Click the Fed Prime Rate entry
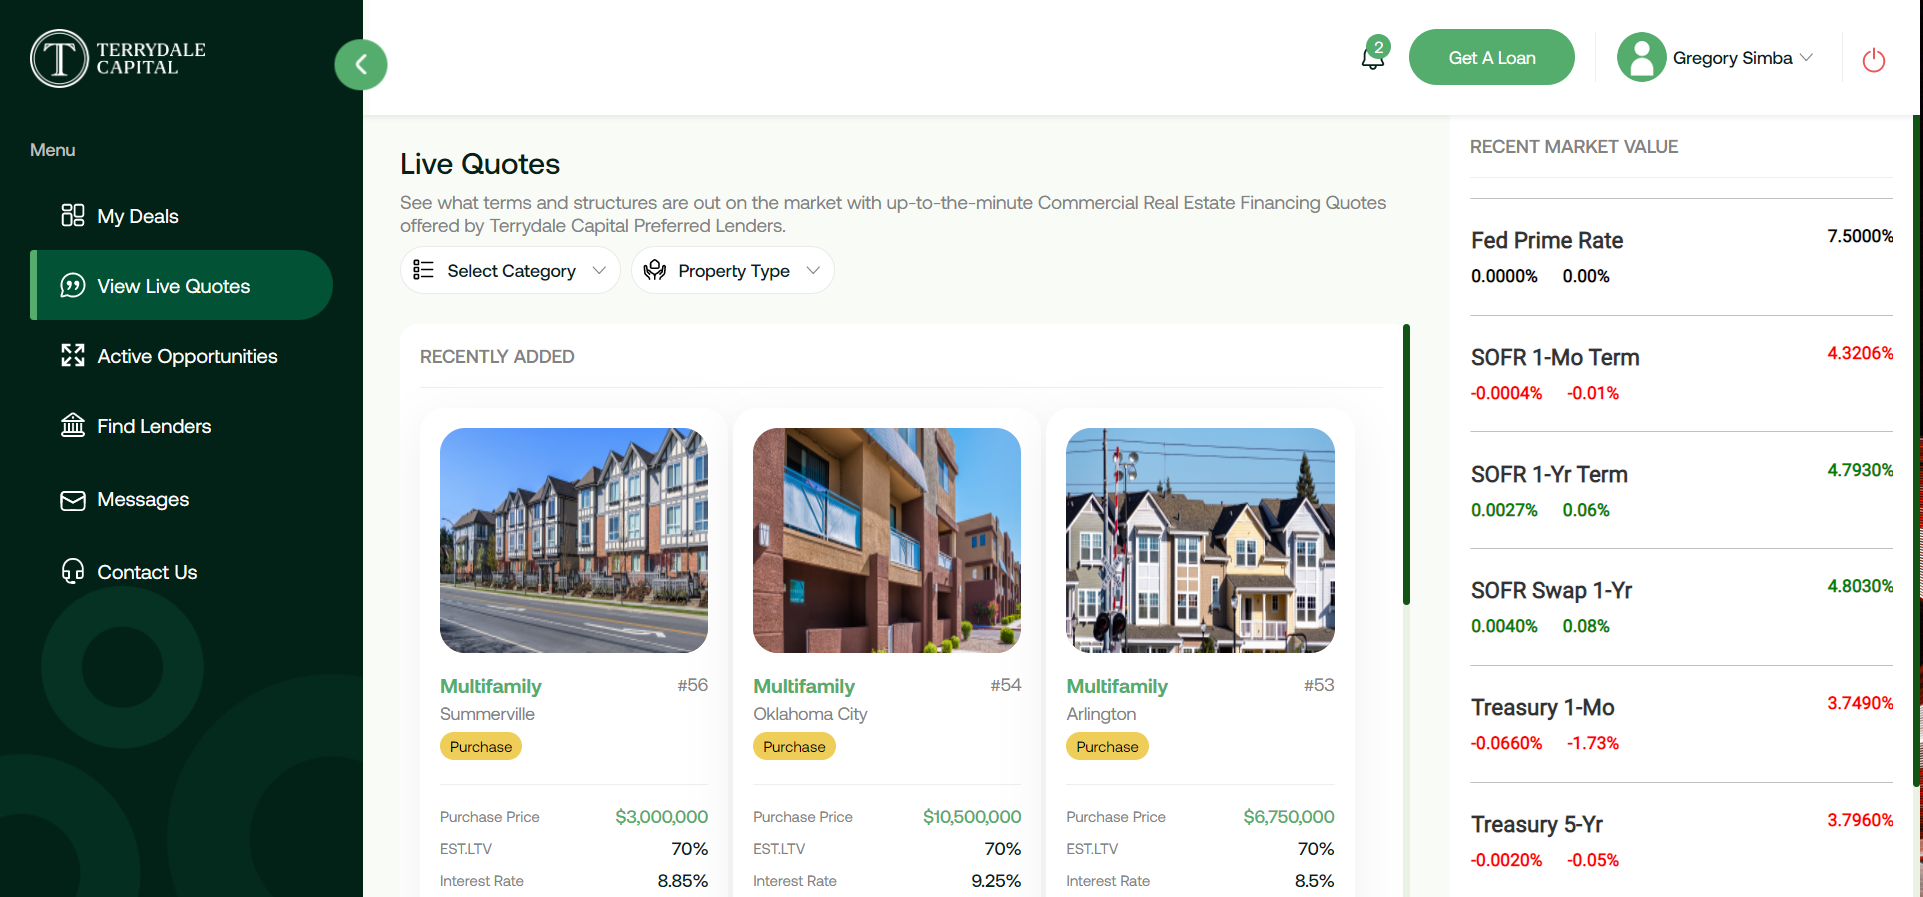The height and width of the screenshot is (897, 1923). tap(1682, 257)
